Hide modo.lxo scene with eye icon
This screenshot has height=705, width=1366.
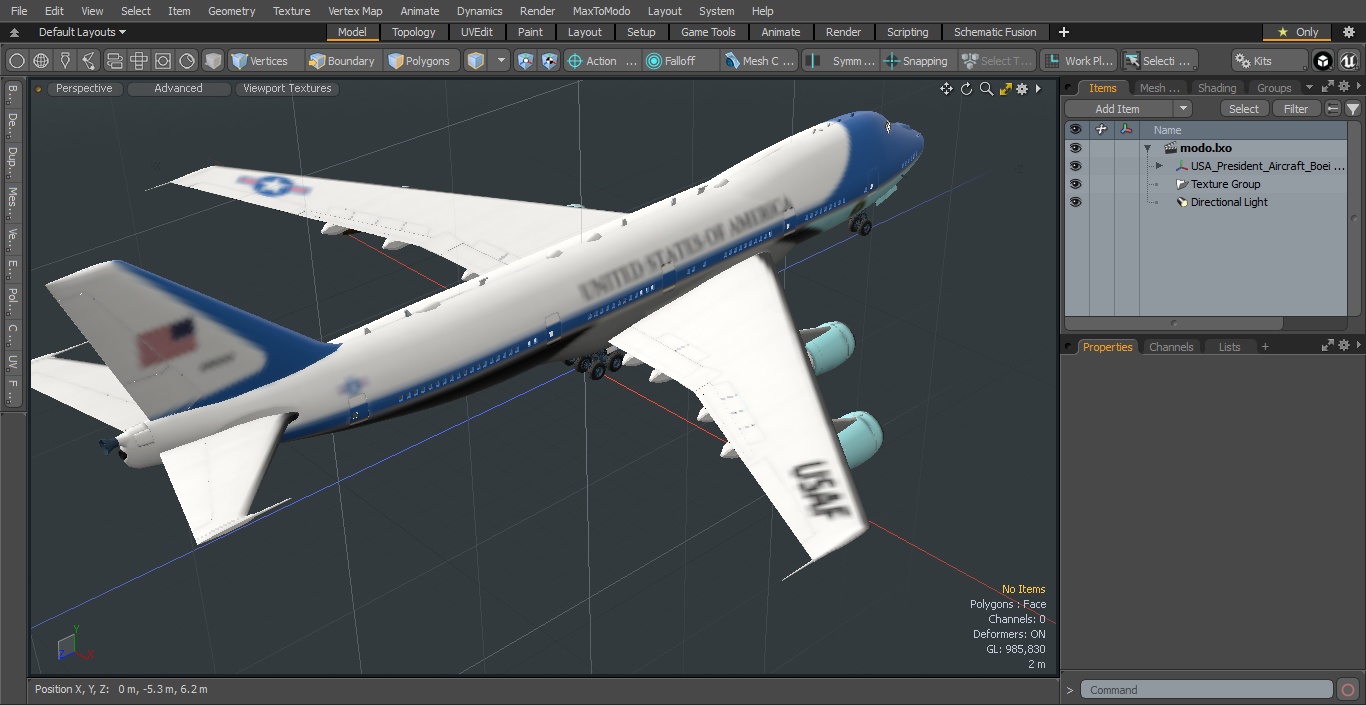click(1075, 148)
